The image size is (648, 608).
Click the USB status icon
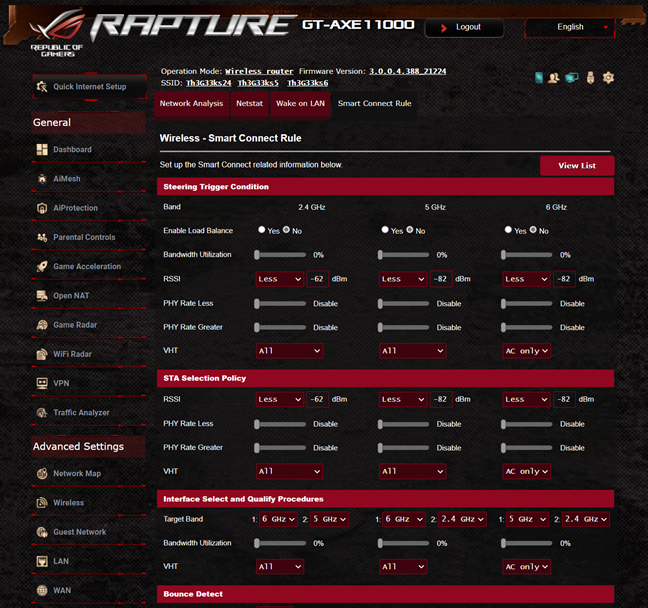point(590,77)
